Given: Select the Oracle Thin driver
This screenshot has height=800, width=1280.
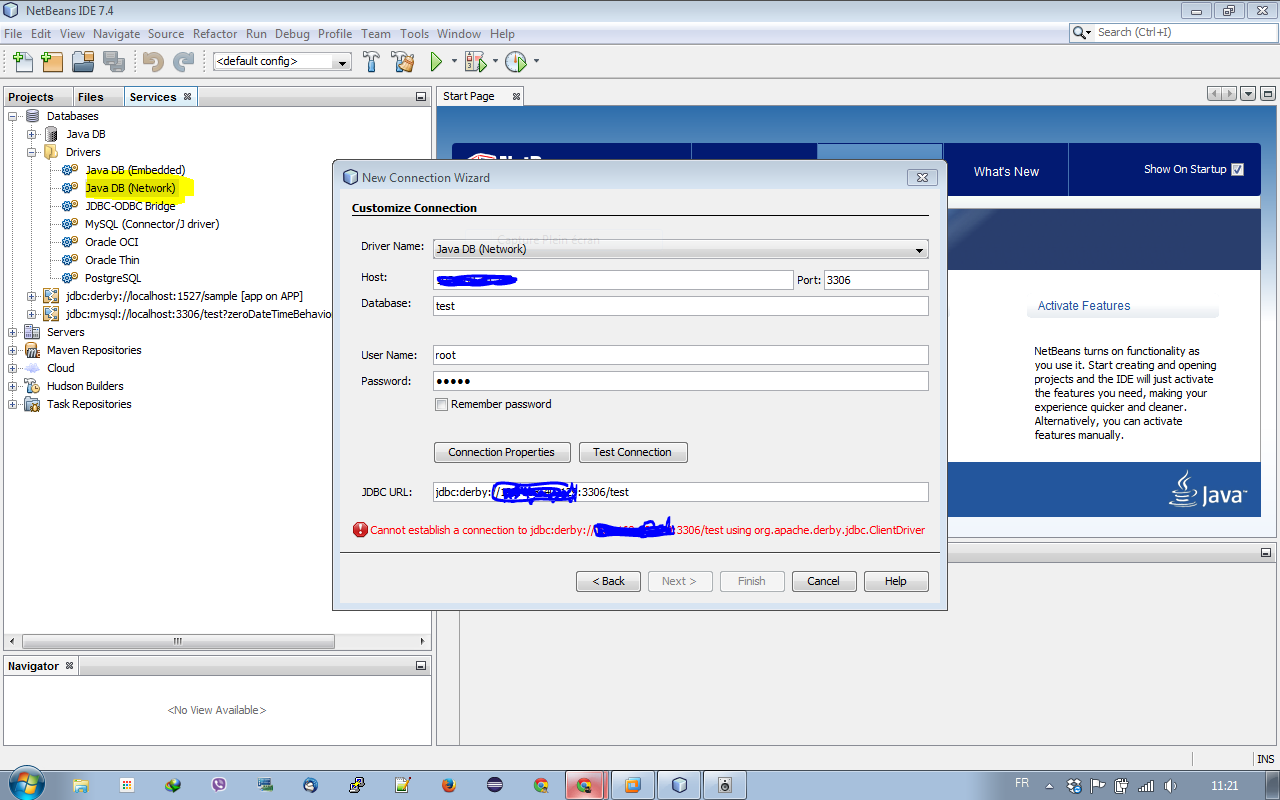Looking at the screenshot, I should (112, 260).
